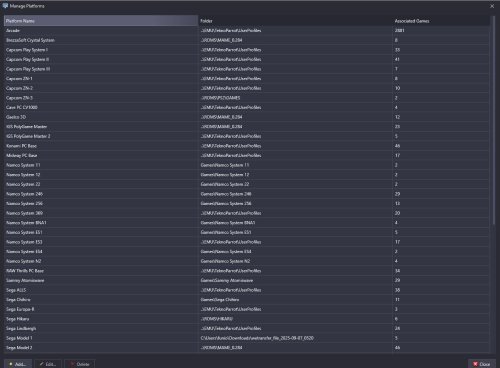
Task: Click the Close button at bottom right
Action: pos(482,364)
